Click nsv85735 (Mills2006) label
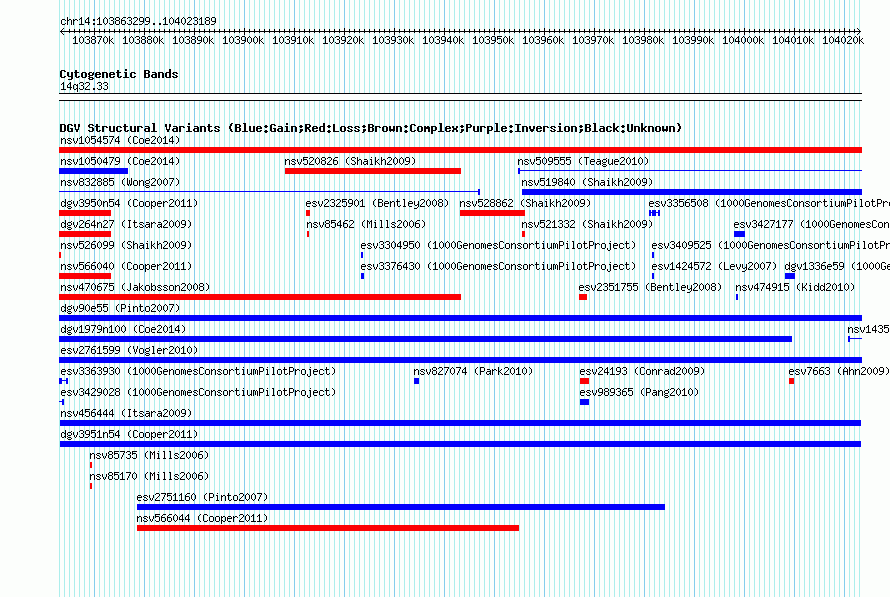The image size is (890, 597). (x=149, y=455)
